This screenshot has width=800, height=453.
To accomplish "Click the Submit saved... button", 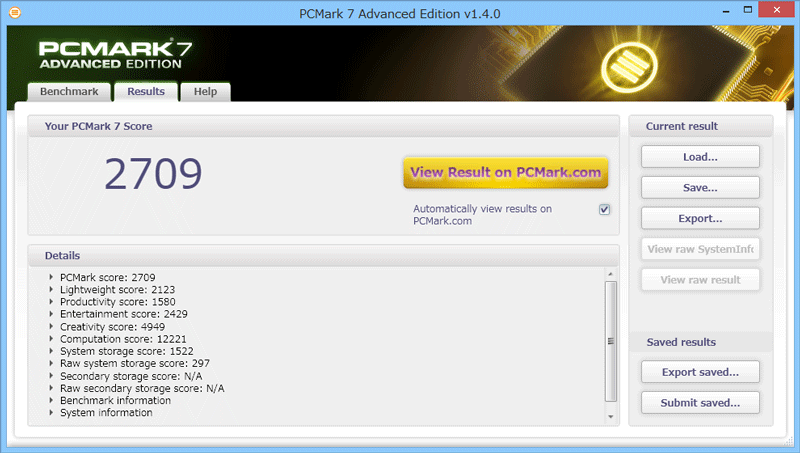I will coord(700,402).
